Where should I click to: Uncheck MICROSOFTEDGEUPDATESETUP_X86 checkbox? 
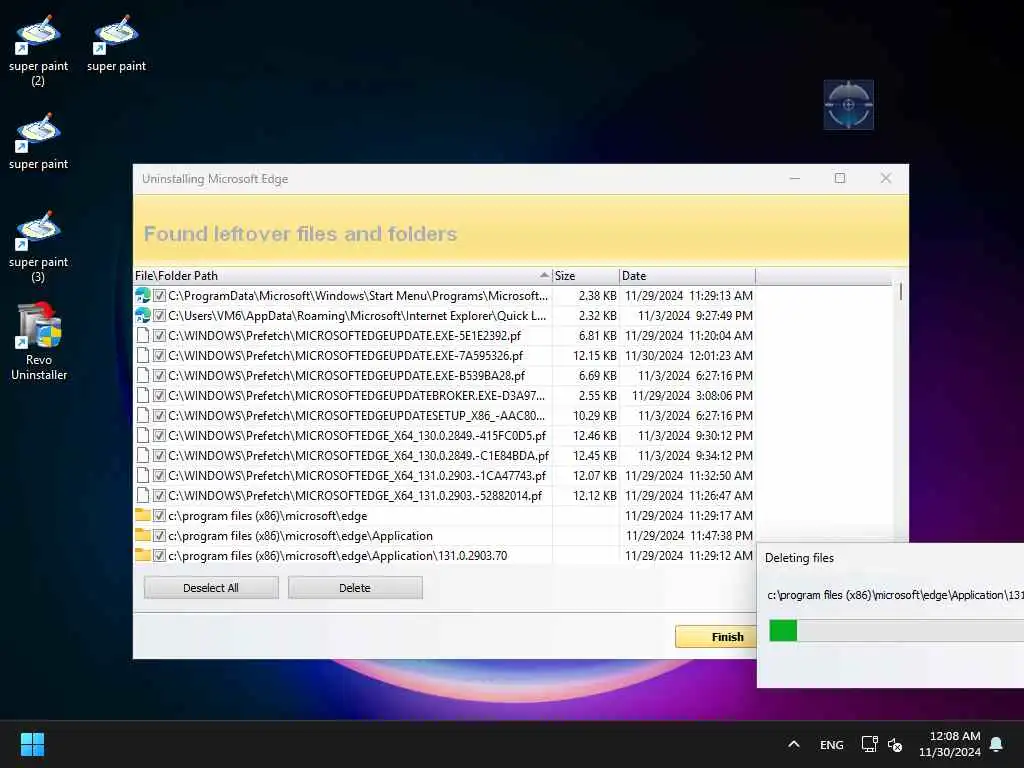coord(159,415)
